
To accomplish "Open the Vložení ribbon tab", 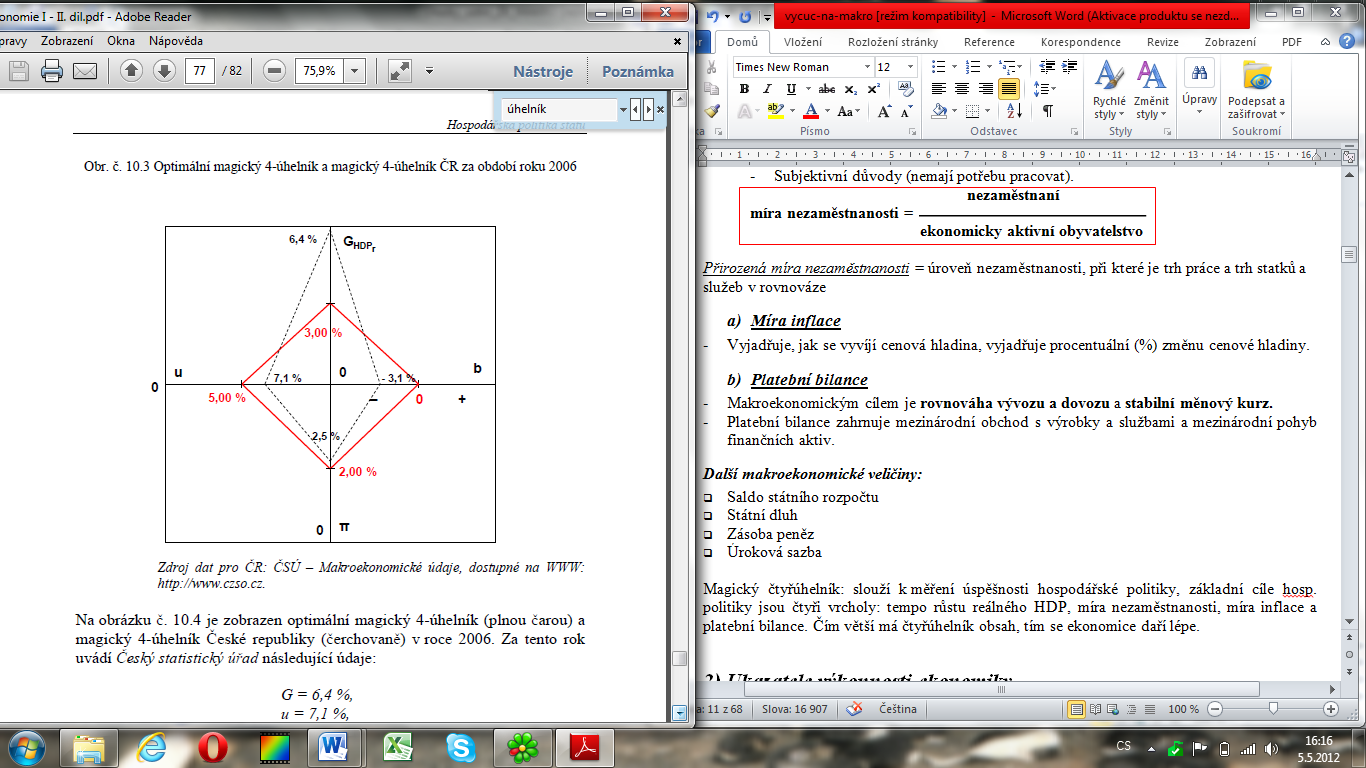I will [x=803, y=42].
